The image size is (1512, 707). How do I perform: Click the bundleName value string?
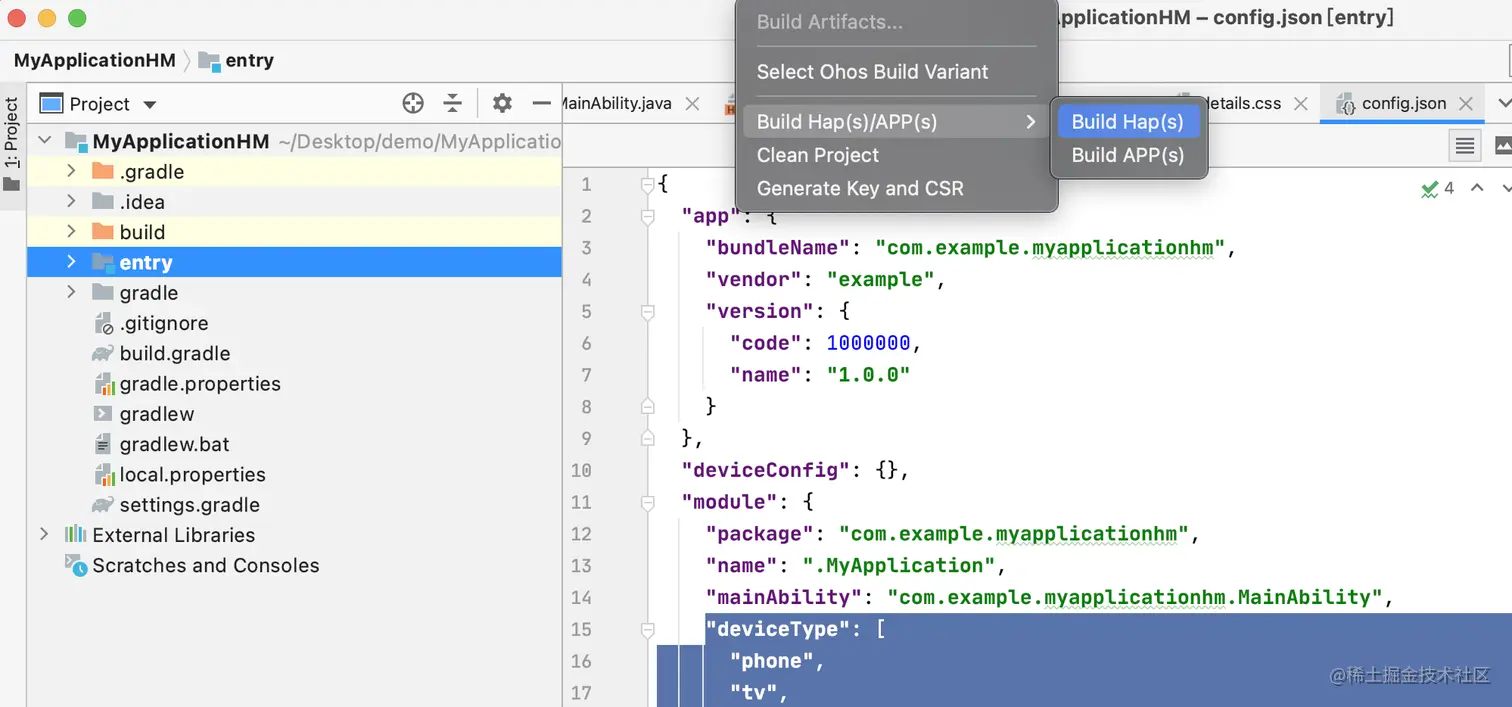click(x=1050, y=247)
